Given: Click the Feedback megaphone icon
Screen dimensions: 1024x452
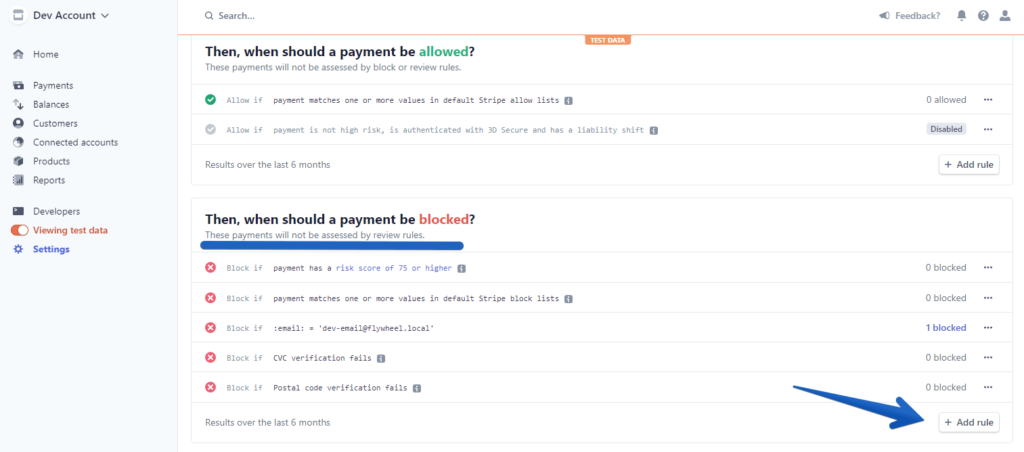Looking at the screenshot, I should click(x=884, y=16).
